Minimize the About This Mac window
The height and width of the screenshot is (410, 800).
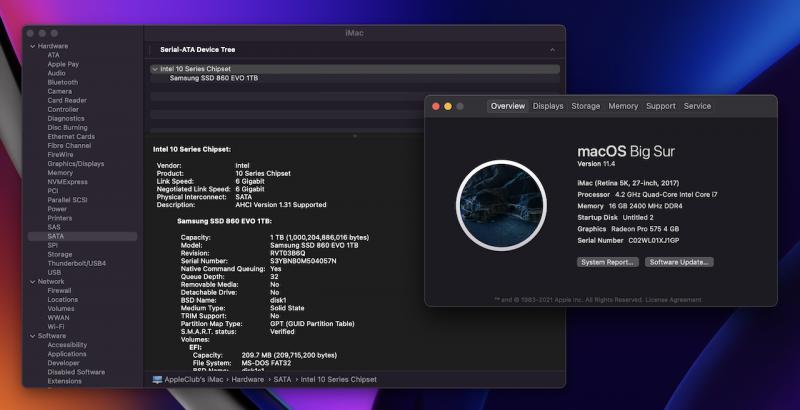pyautogui.click(x=448, y=106)
